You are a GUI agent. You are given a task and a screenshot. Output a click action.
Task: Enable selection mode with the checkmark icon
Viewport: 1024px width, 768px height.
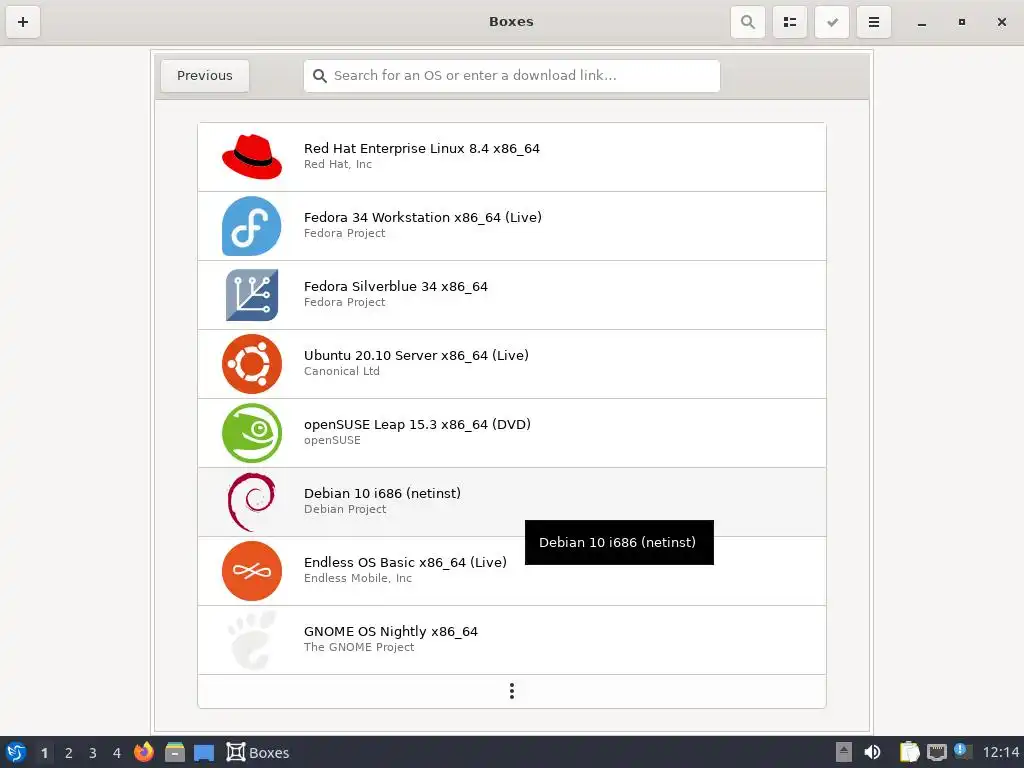tap(832, 22)
